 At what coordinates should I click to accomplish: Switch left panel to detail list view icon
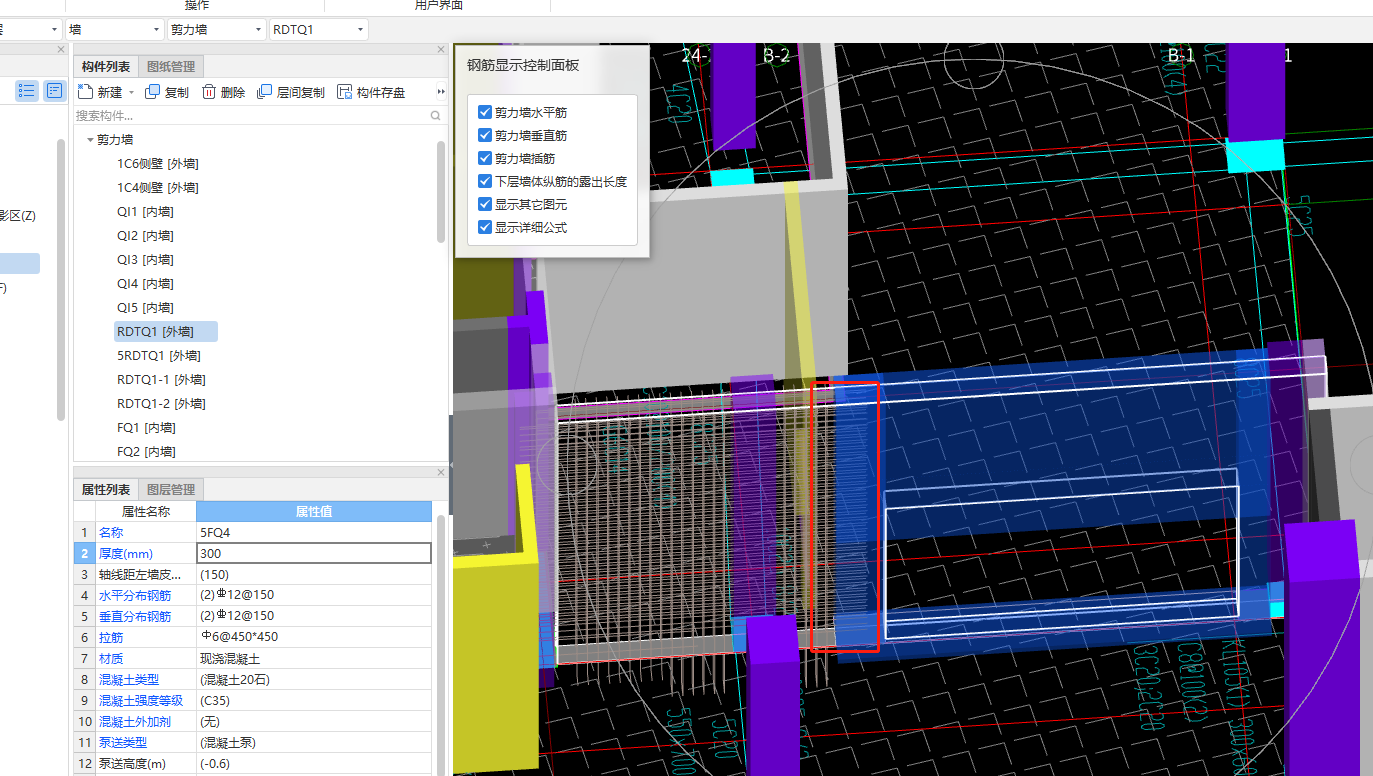coord(54,91)
